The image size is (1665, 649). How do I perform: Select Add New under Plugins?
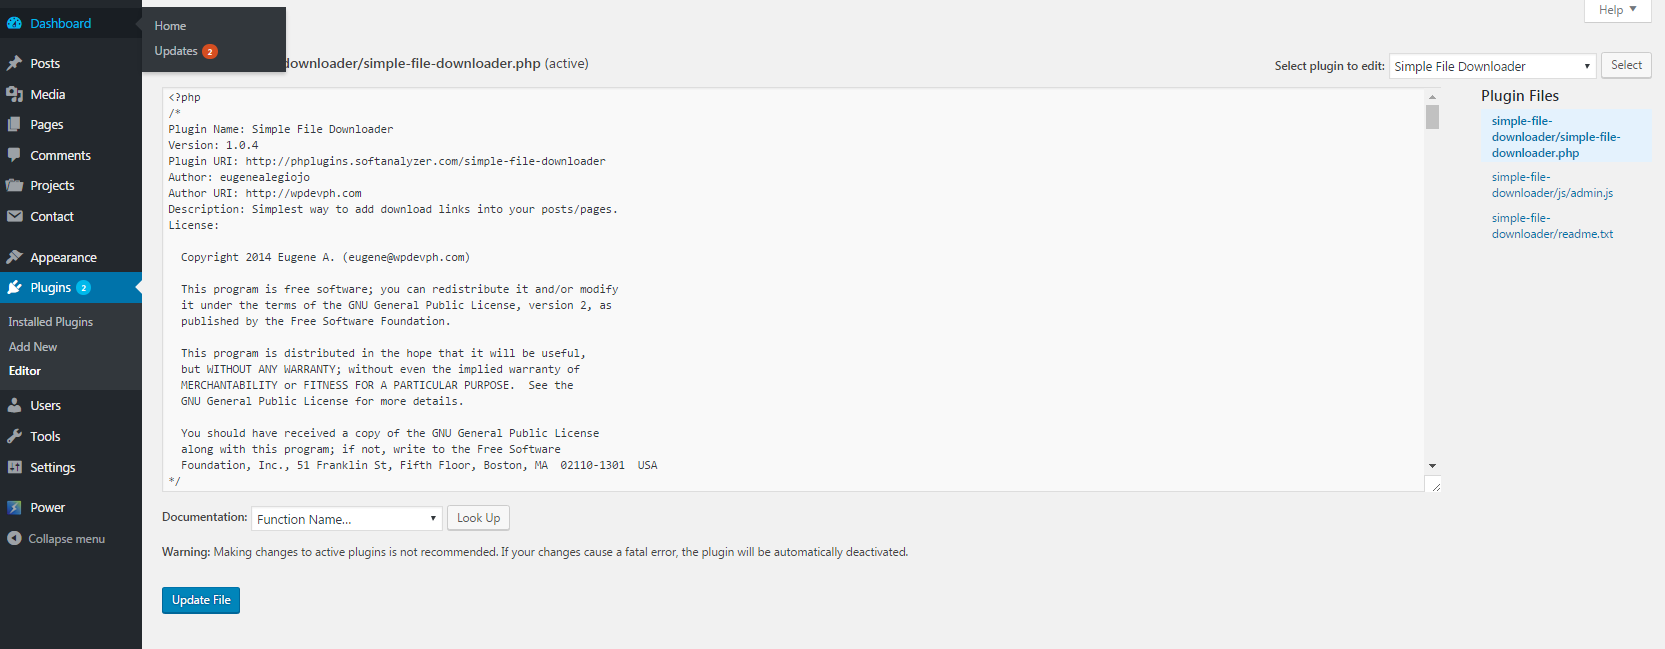[x=33, y=346]
